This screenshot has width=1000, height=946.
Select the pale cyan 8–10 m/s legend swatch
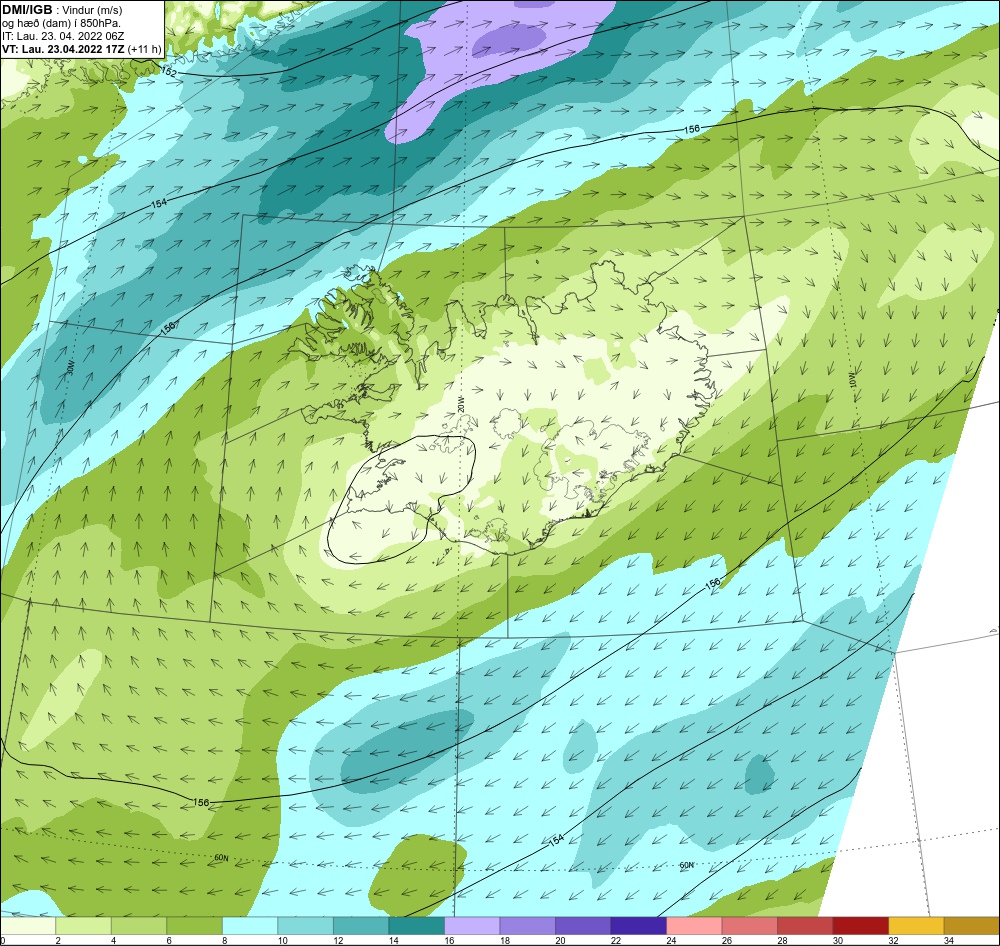pos(250,926)
